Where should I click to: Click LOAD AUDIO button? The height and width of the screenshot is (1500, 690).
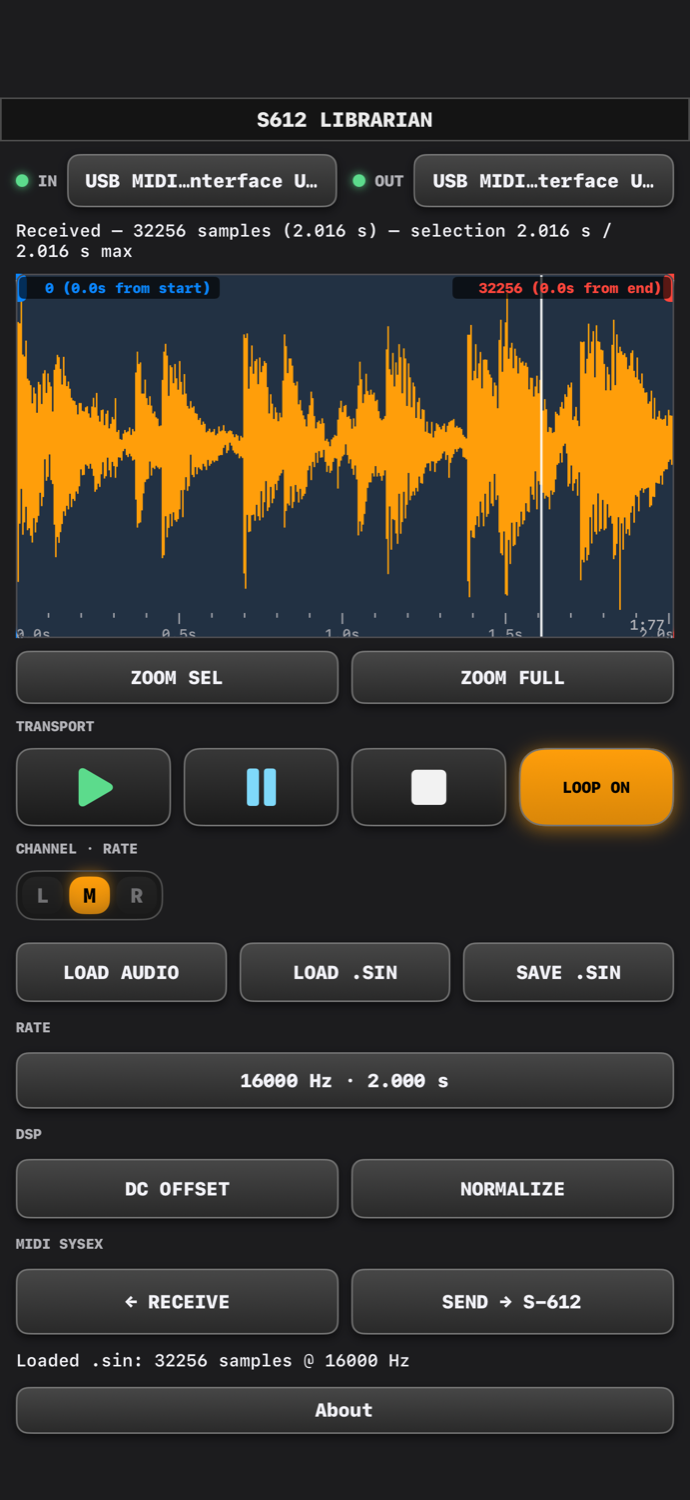[x=121, y=972]
